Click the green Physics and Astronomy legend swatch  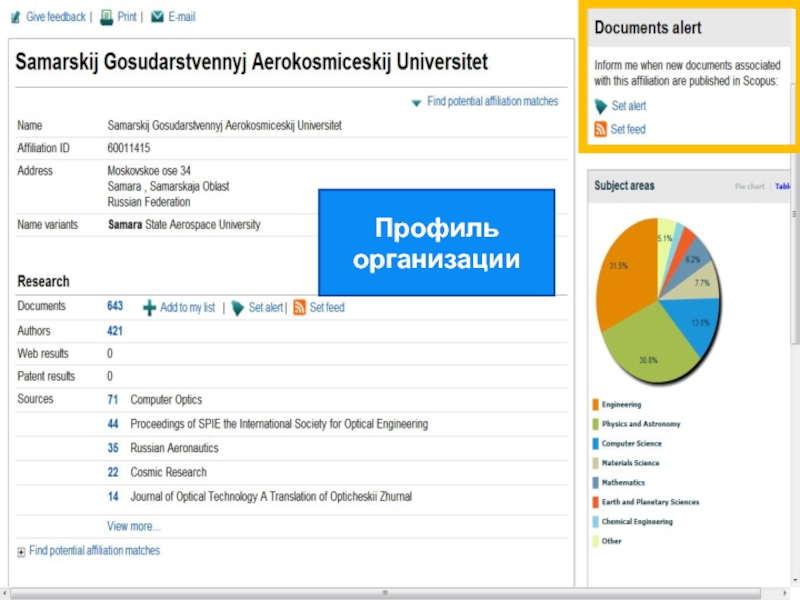[x=596, y=424]
